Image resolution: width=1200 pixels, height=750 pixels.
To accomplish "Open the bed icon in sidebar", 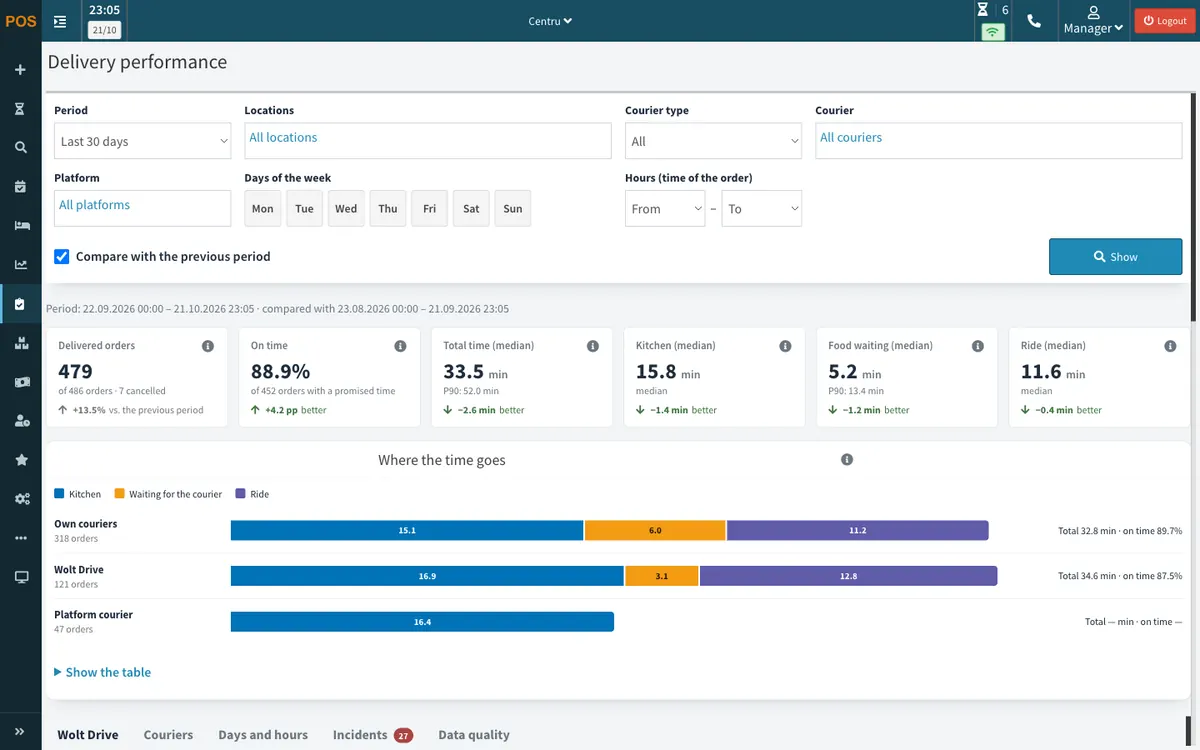I will 21,226.
